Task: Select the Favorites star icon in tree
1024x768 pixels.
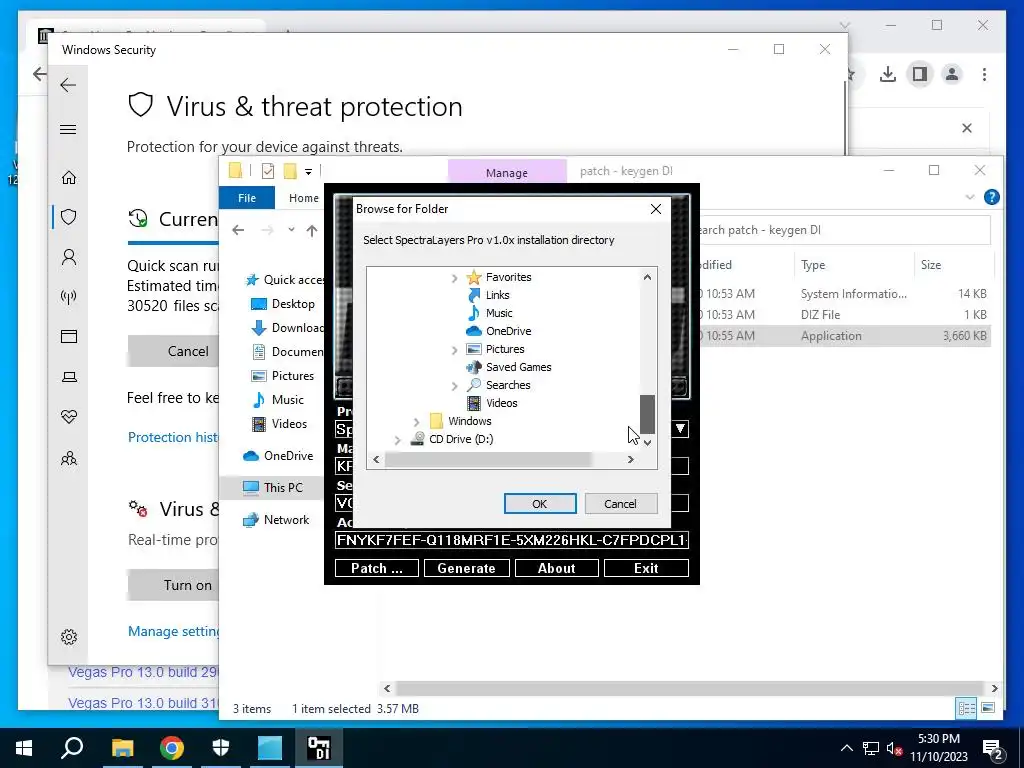Action: coord(474,277)
